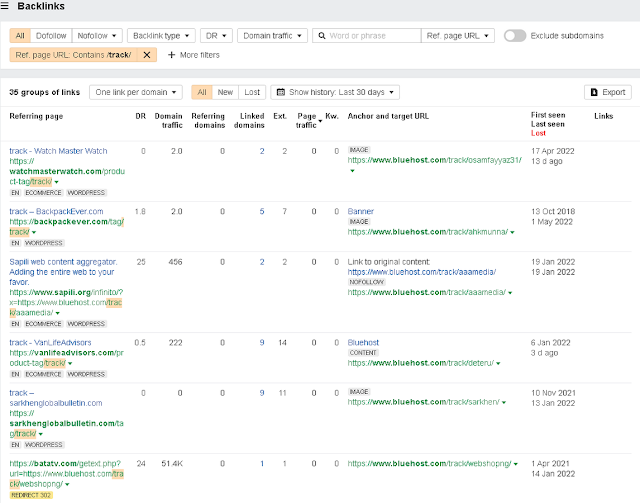Open the hamburger menu next to Backlinks

8,8
